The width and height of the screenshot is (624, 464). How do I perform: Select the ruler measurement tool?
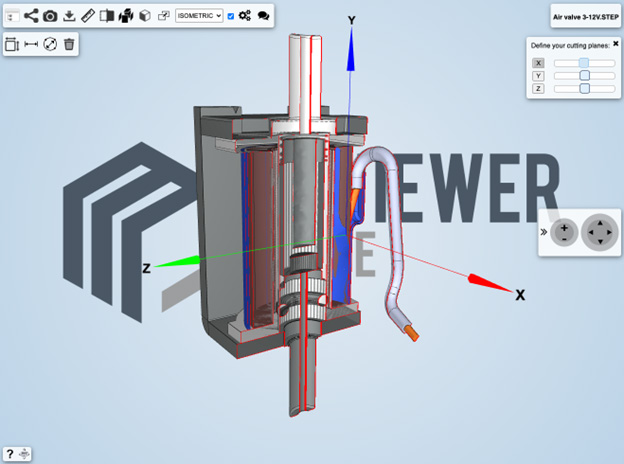point(88,16)
